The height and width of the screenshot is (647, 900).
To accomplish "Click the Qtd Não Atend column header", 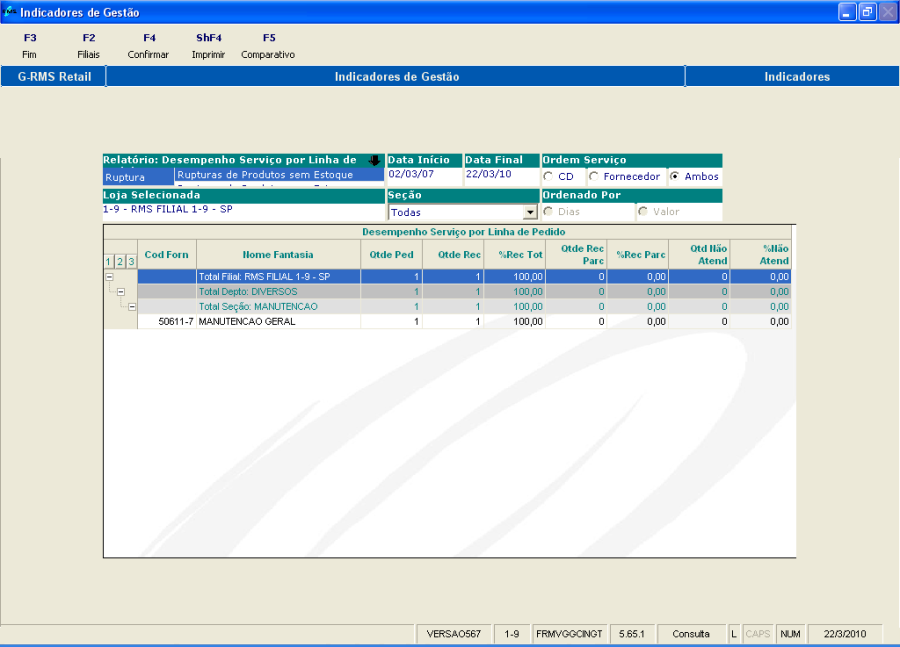I will tap(699, 255).
